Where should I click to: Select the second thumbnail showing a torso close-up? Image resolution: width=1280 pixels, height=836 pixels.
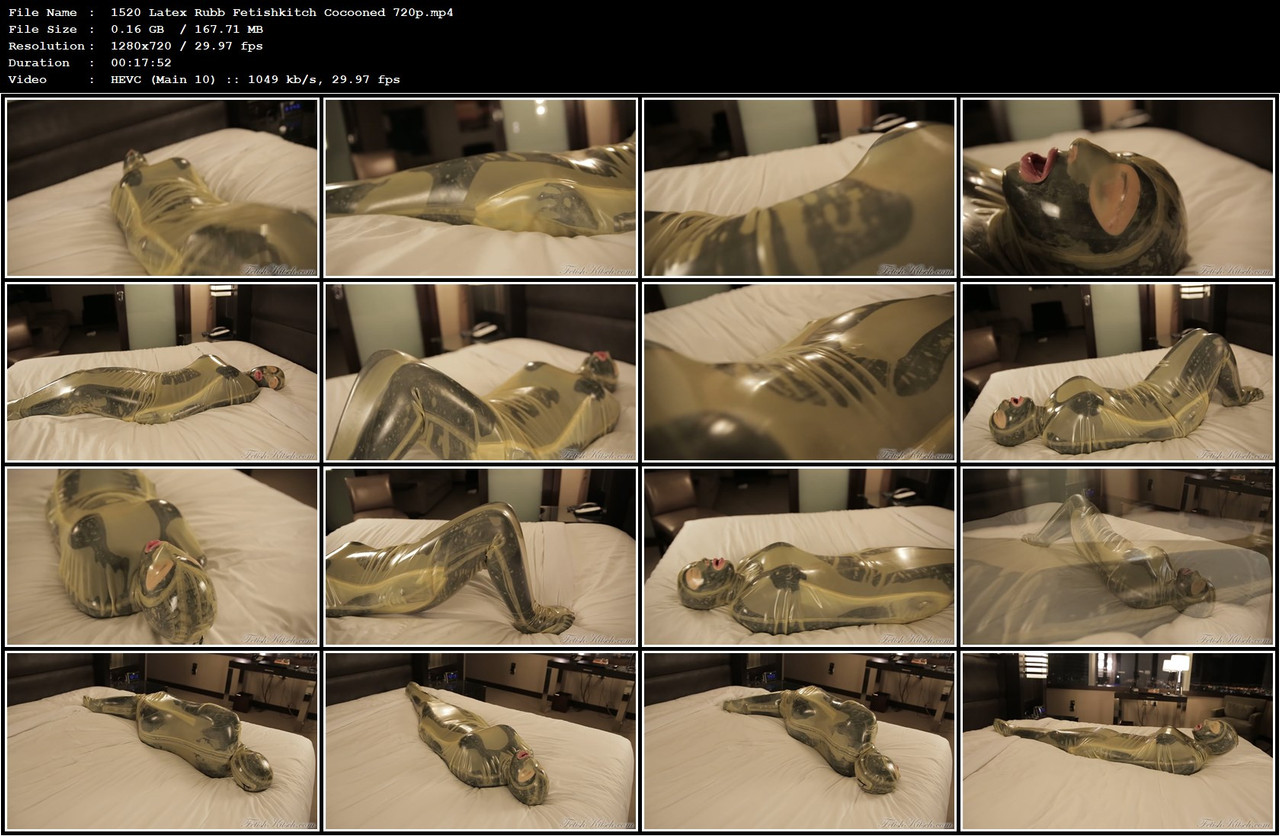point(481,187)
